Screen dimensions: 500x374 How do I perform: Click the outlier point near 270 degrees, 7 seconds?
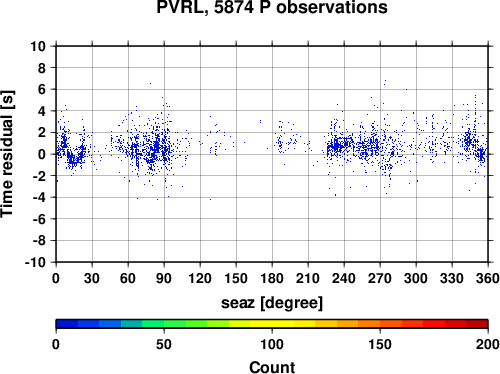(x=385, y=80)
